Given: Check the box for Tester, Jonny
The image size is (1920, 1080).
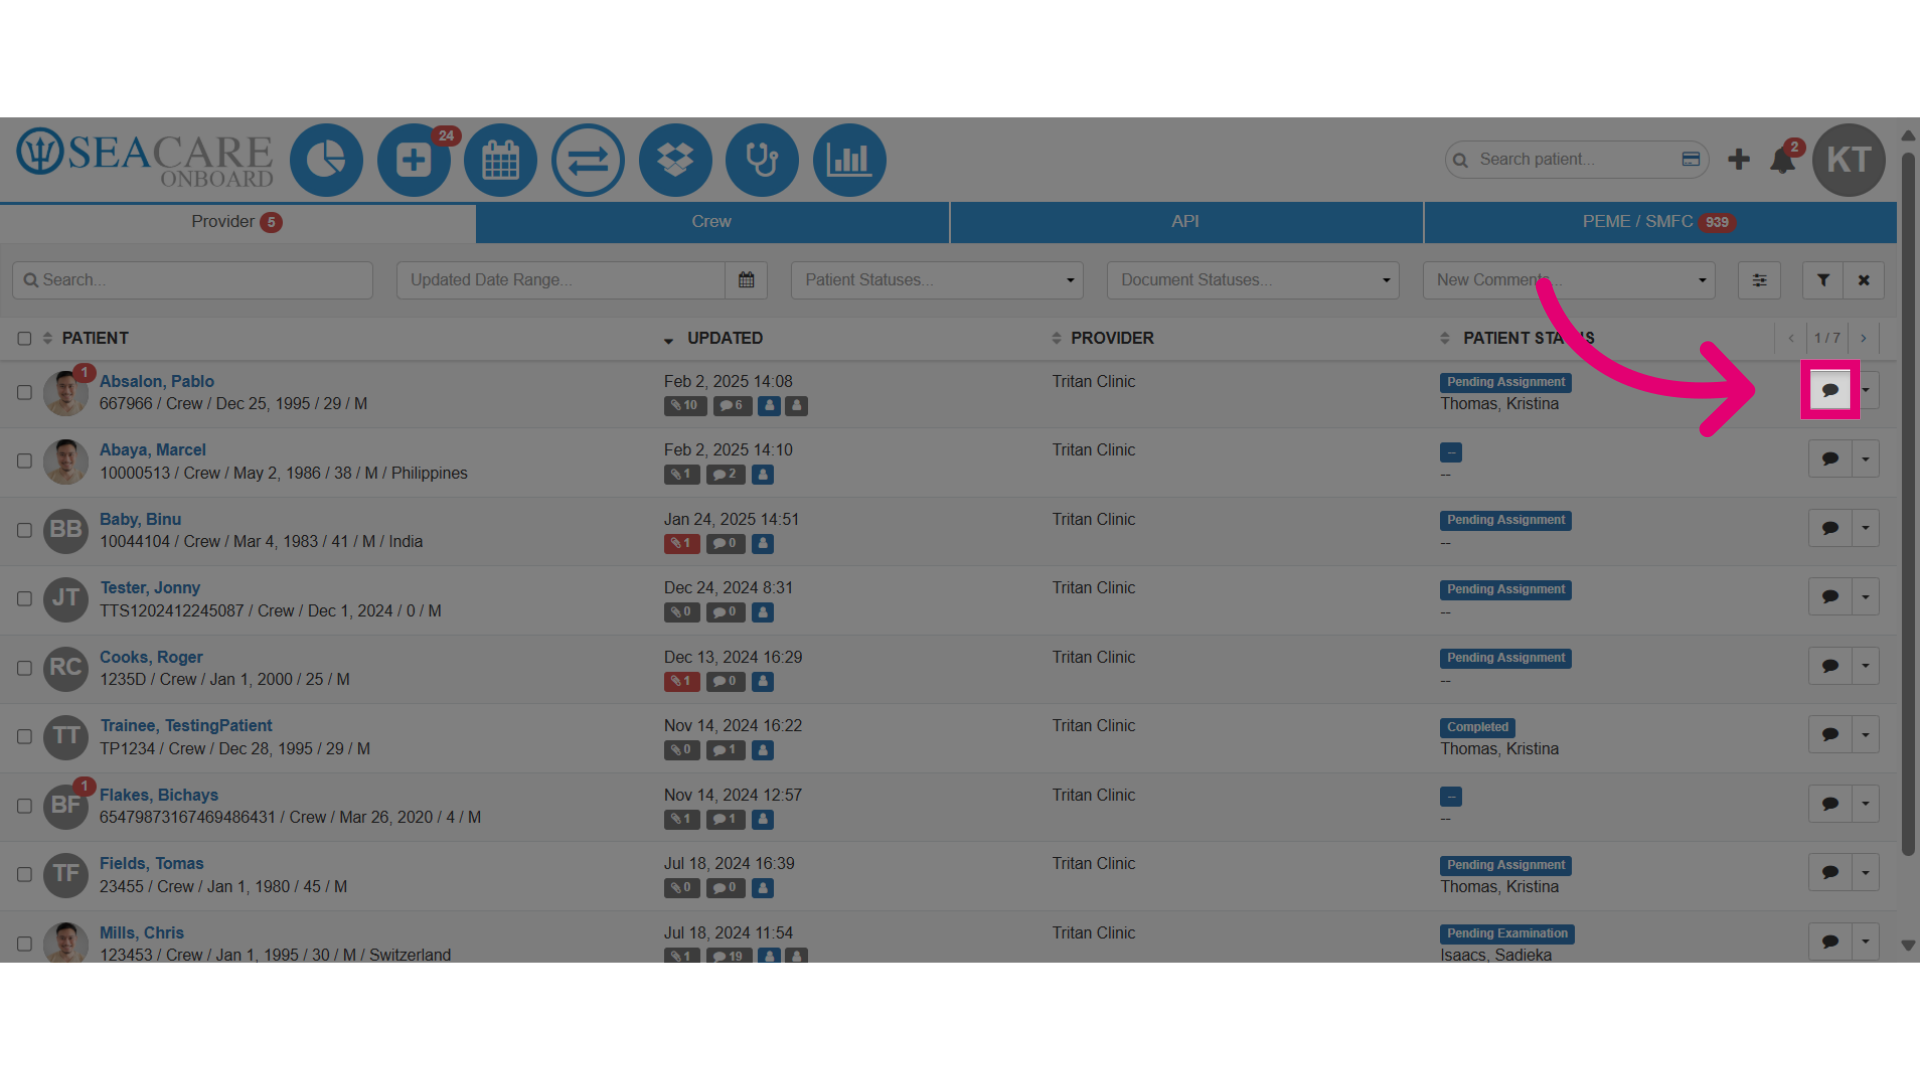Looking at the screenshot, I should tap(24, 599).
